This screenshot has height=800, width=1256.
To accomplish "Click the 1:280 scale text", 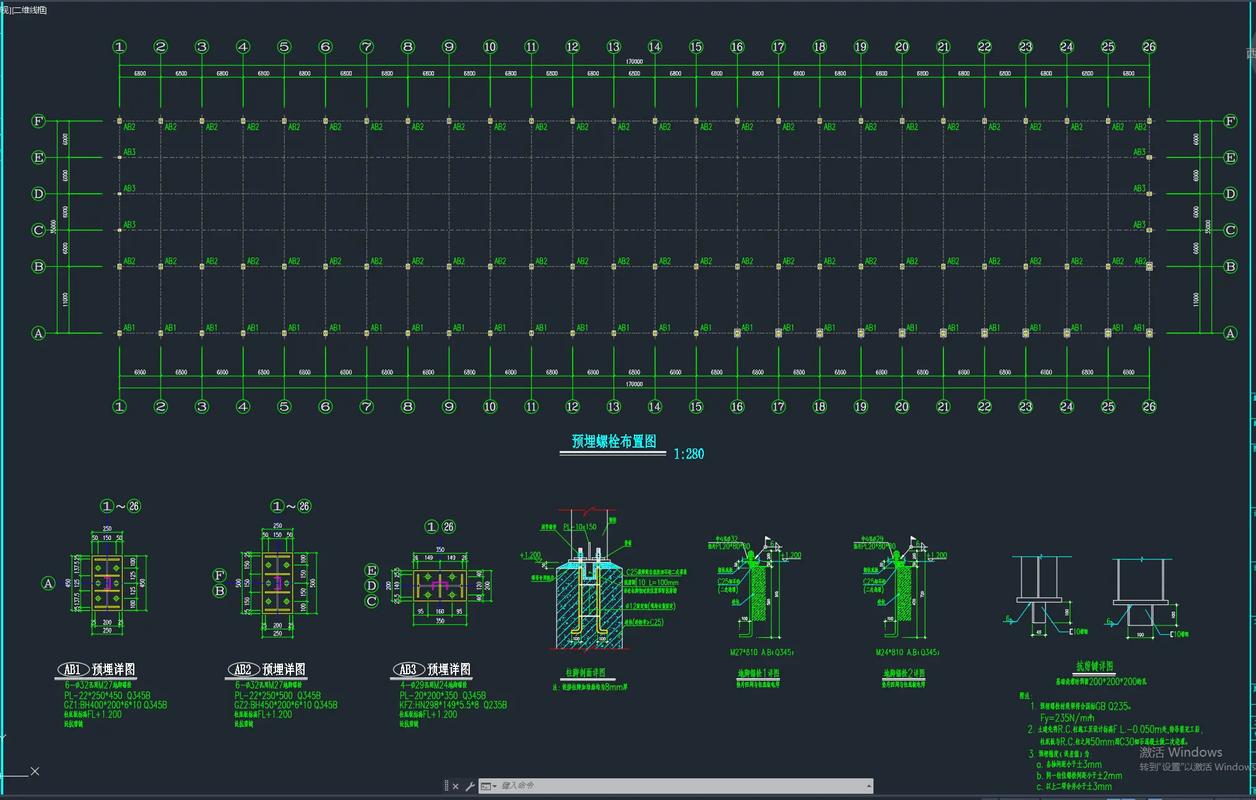I will [x=689, y=454].
